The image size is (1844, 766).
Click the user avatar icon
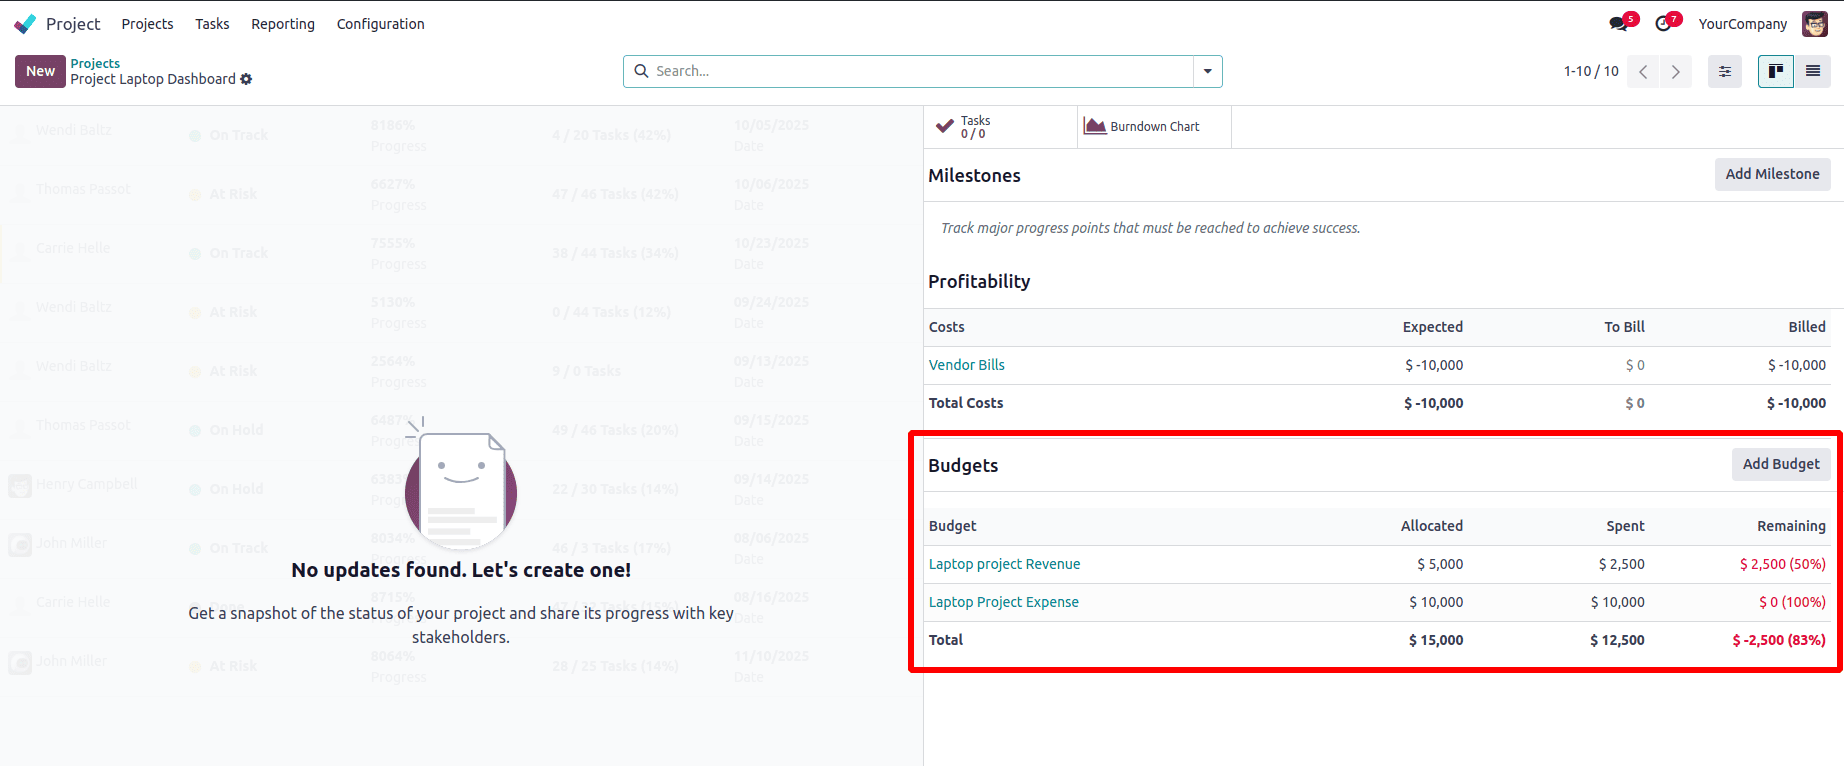(1814, 24)
